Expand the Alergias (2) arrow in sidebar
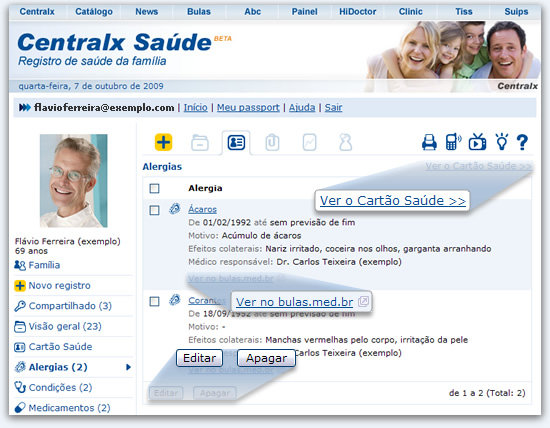Viewport: 550px width, 428px height. click(x=128, y=367)
